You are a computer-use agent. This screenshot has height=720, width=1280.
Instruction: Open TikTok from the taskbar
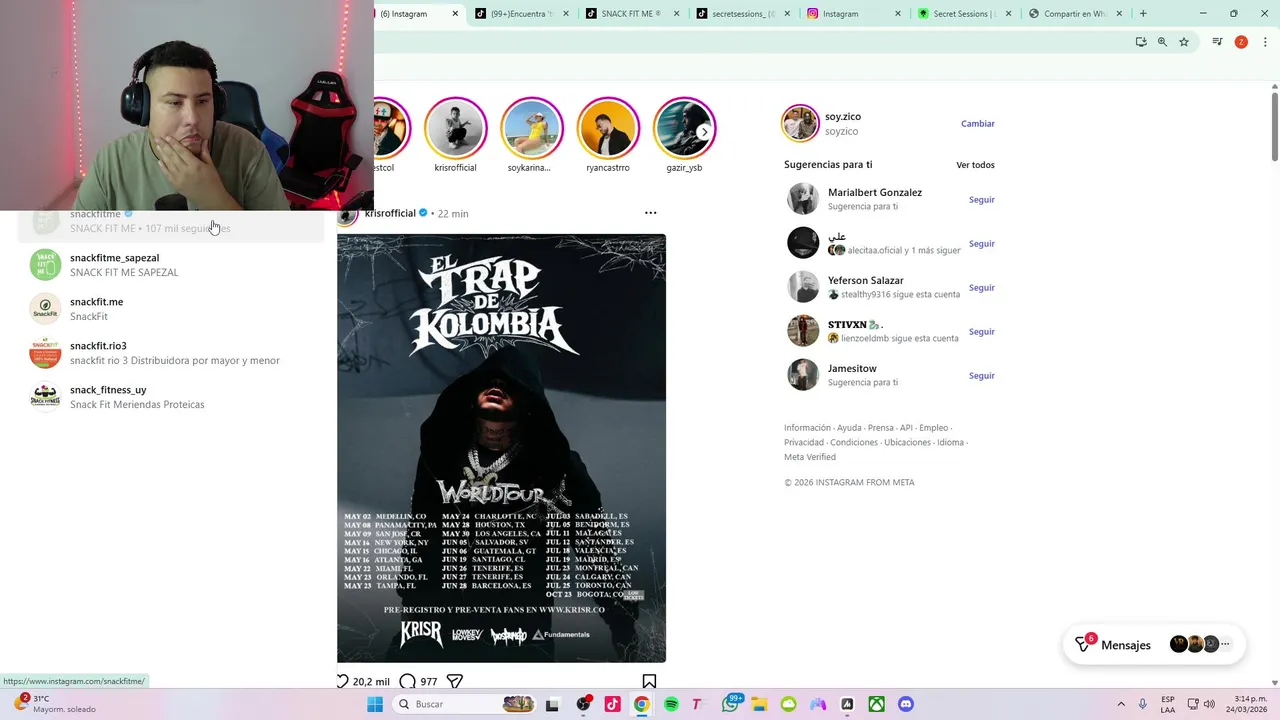coord(612,704)
